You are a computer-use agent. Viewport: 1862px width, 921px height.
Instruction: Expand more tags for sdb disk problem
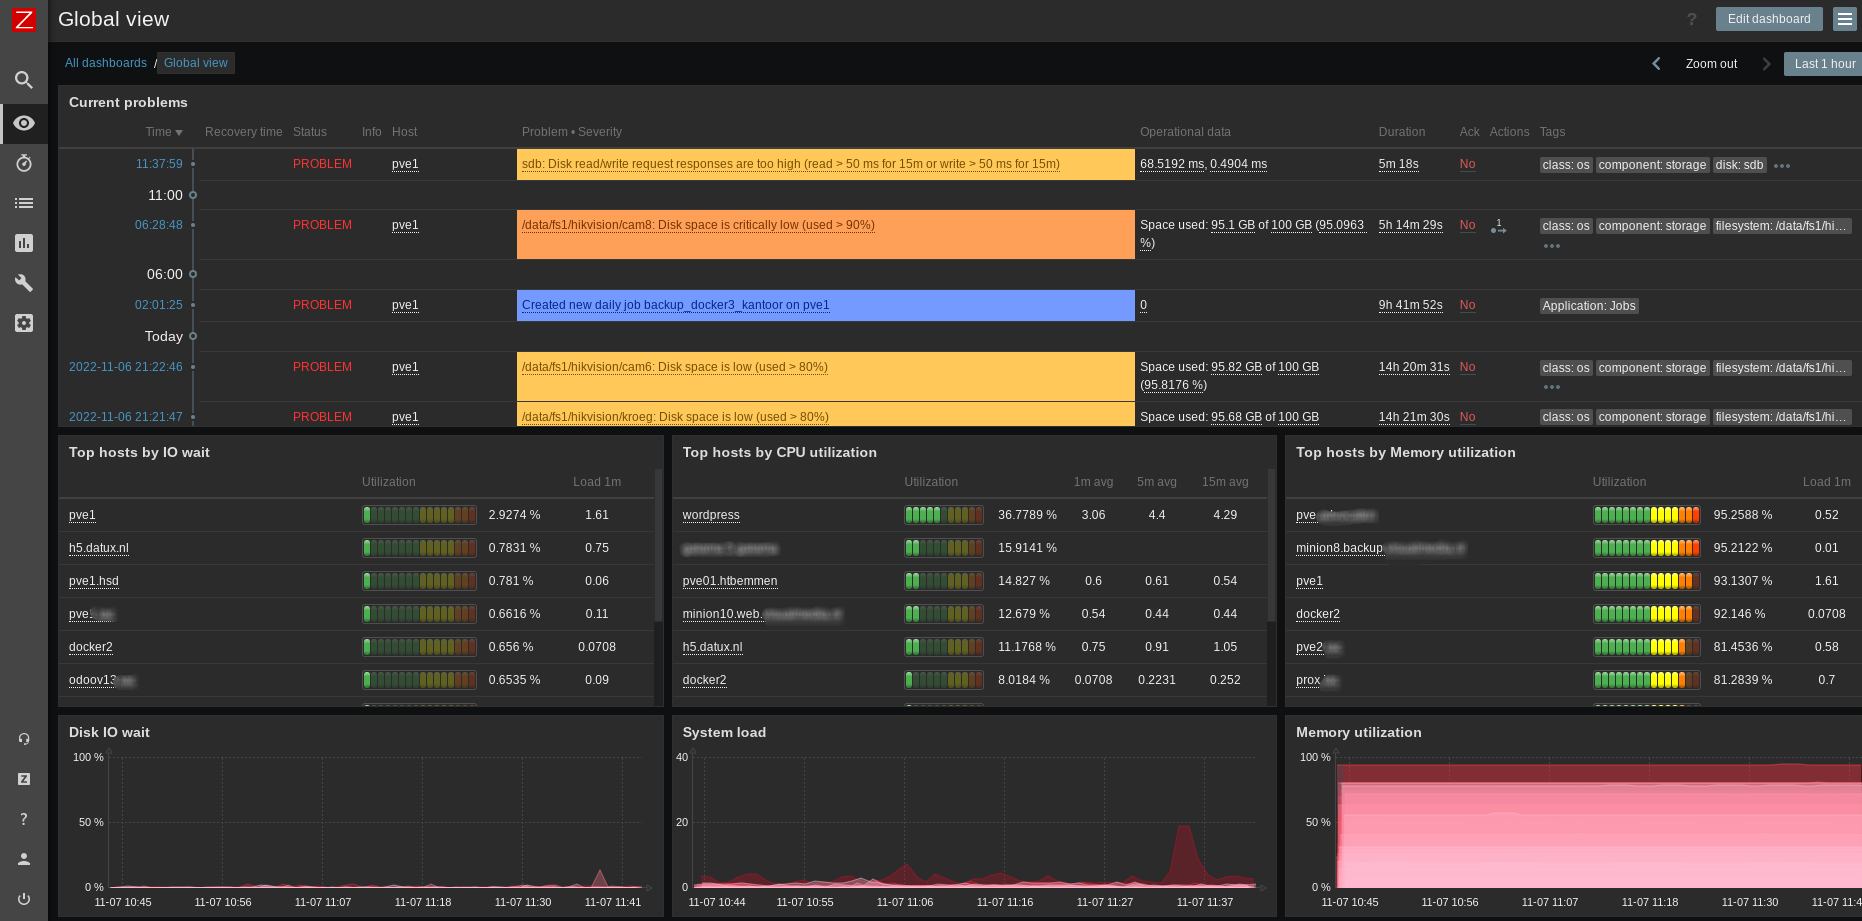1781,166
